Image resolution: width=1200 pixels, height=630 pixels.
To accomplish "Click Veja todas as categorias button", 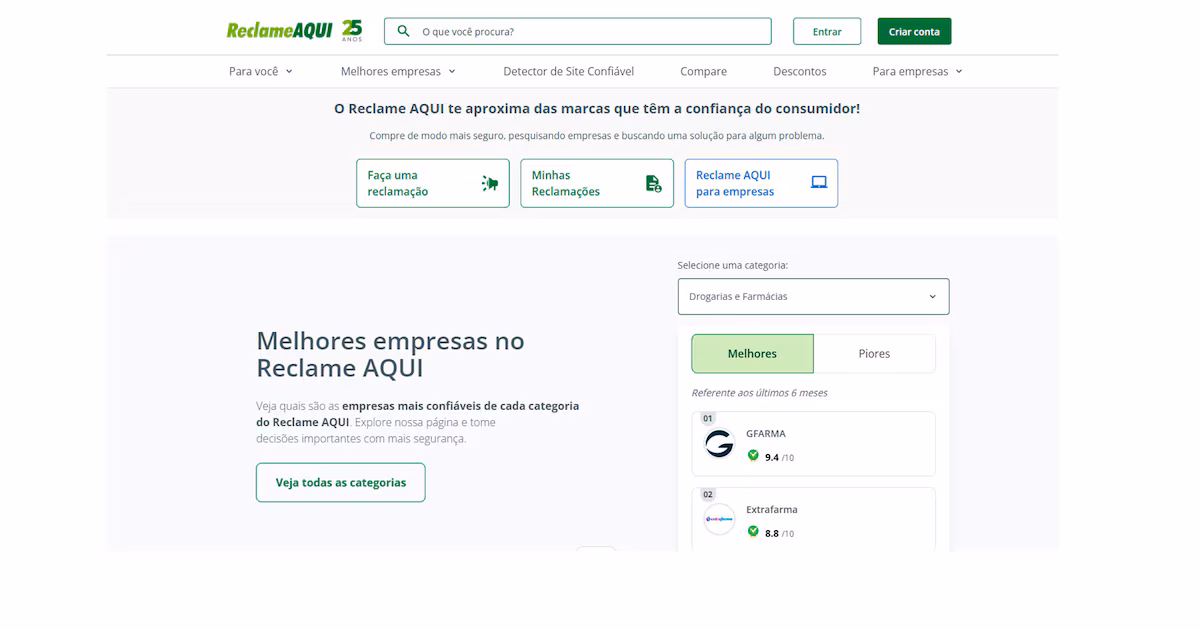I will (340, 482).
